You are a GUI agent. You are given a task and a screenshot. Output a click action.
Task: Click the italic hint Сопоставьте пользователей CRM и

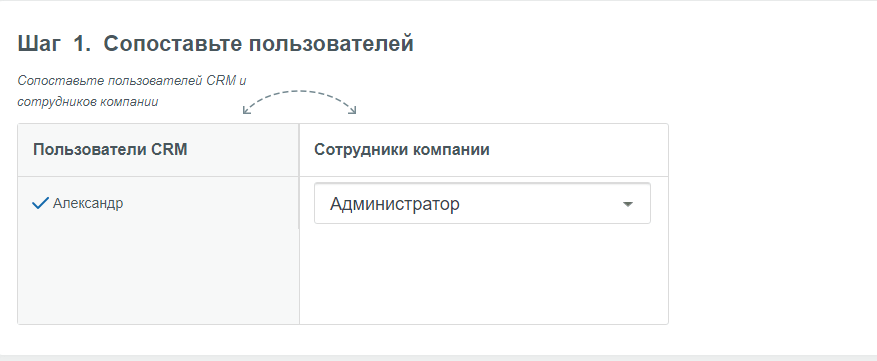click(x=132, y=81)
